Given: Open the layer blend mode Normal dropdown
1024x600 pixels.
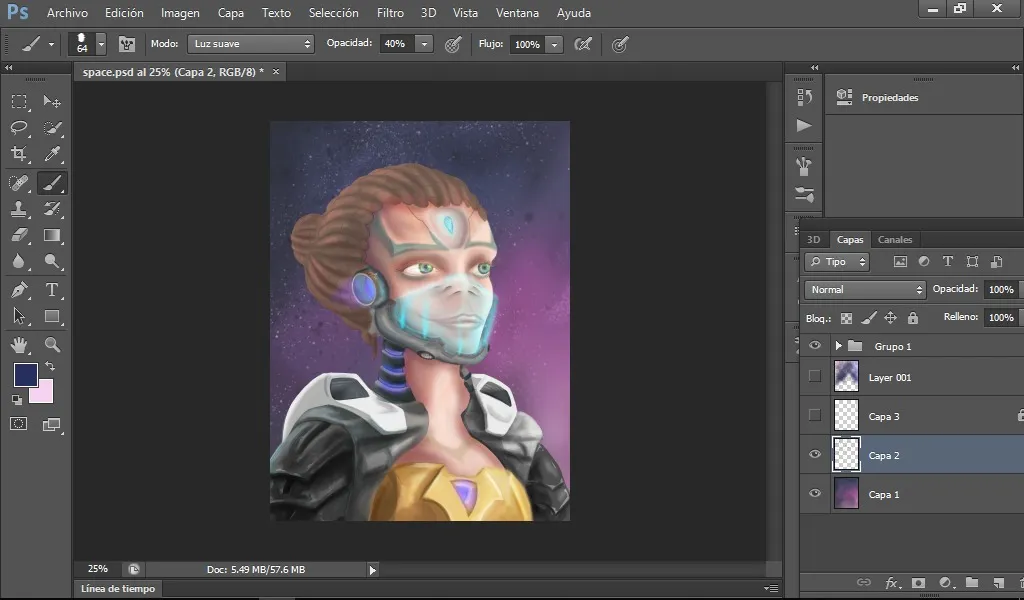Looking at the screenshot, I should [x=865, y=289].
